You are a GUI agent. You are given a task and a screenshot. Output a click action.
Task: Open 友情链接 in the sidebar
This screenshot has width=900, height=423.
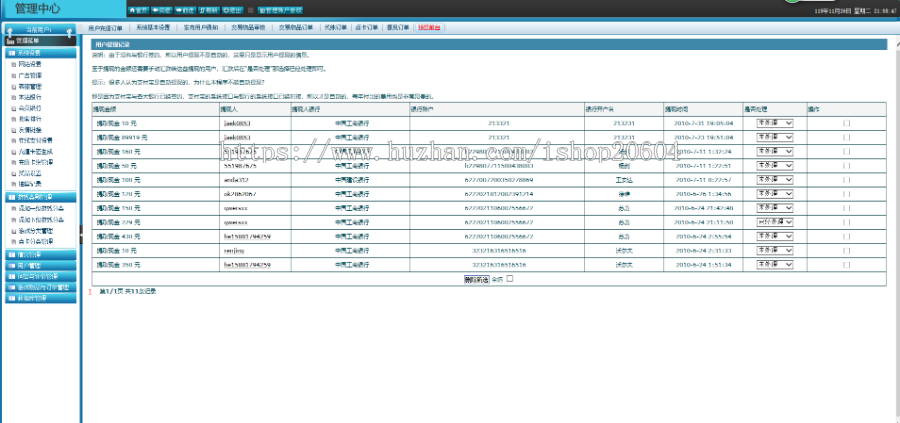29,130
